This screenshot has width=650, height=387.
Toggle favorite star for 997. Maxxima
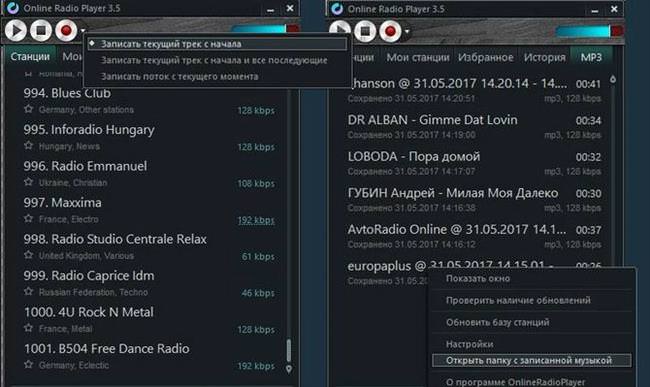[x=28, y=219]
